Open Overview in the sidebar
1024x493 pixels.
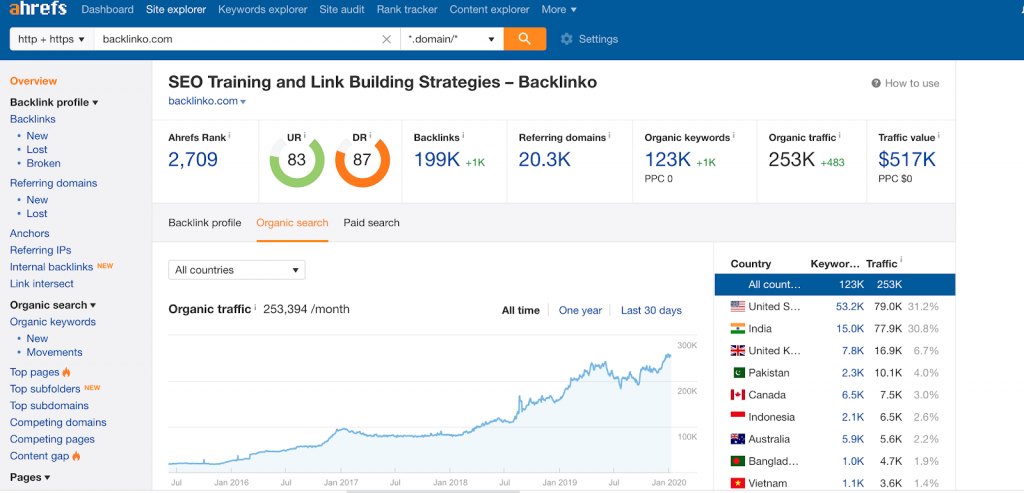[x=33, y=81]
